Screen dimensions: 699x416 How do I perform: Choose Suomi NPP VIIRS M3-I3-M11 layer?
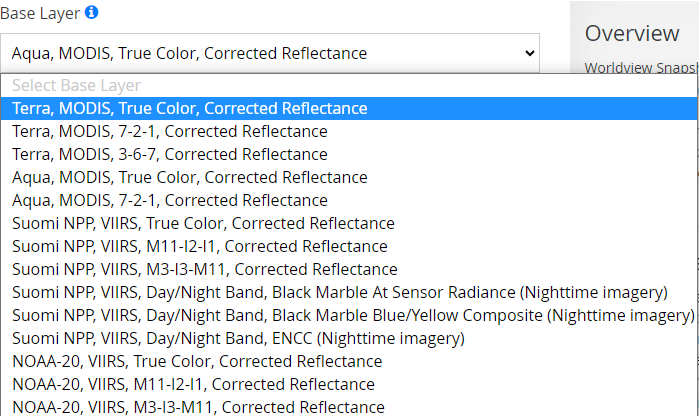point(205,269)
